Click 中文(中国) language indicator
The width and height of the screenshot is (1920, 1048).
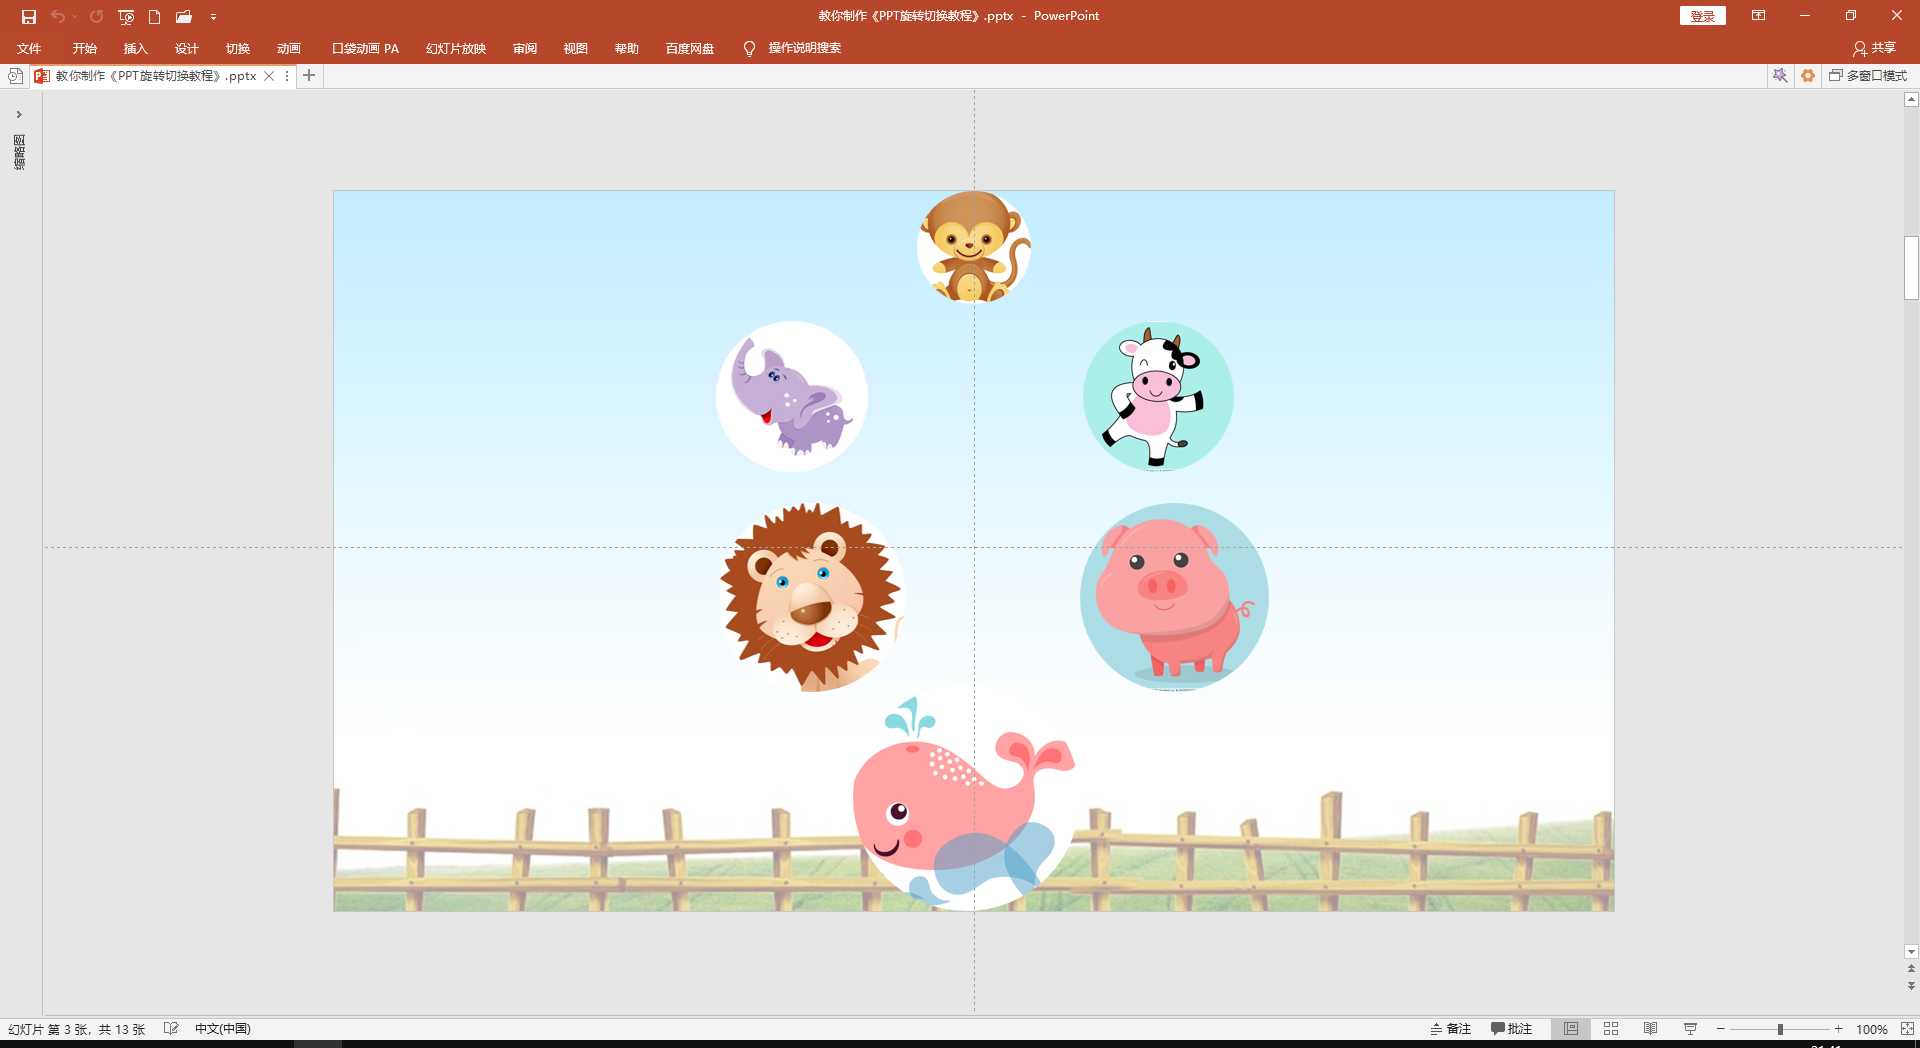pyautogui.click(x=222, y=1029)
